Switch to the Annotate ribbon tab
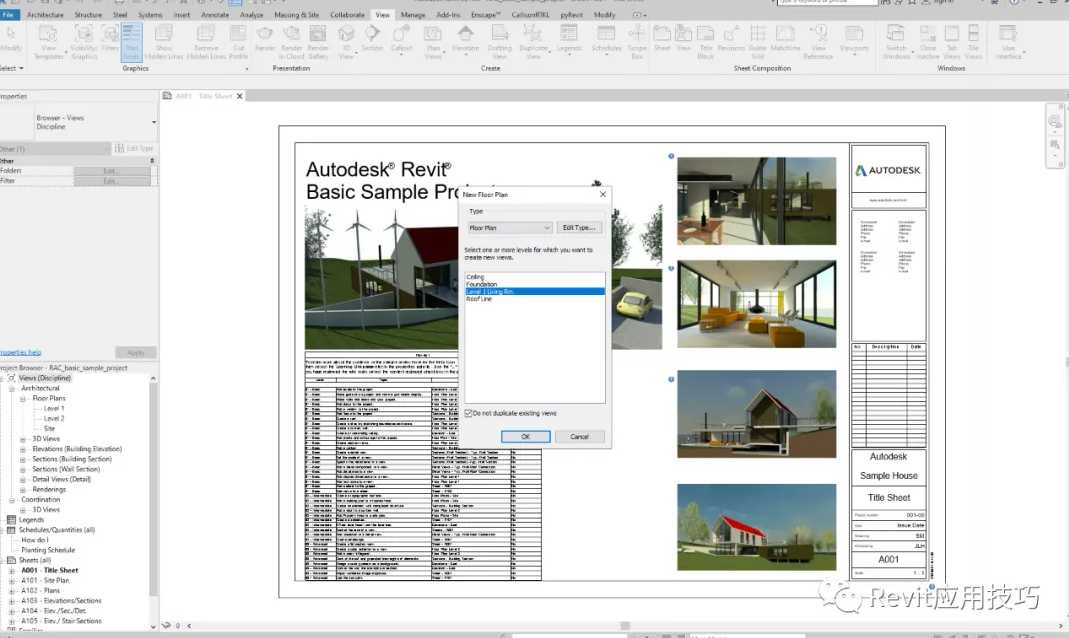Screen dimensions: 1069x638 tap(215, 15)
